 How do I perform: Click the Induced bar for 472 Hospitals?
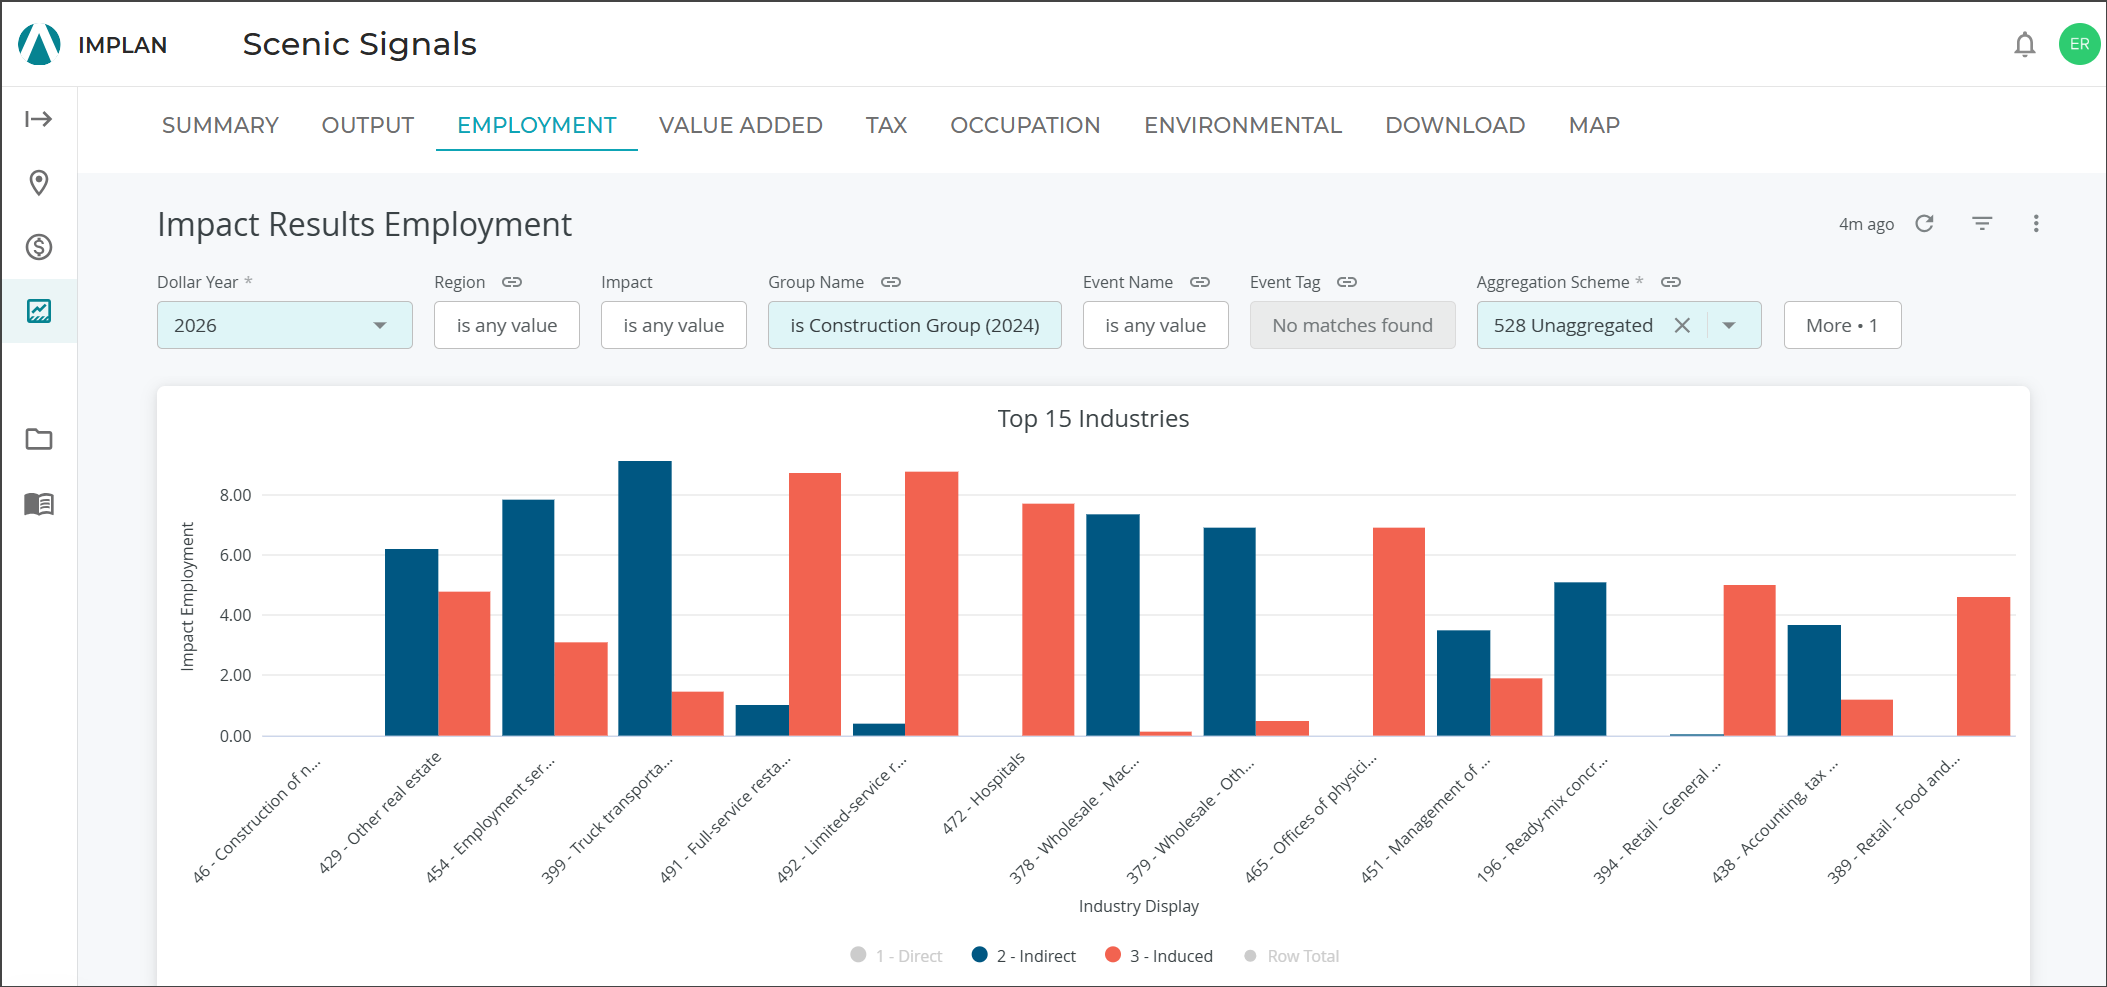[1048, 620]
